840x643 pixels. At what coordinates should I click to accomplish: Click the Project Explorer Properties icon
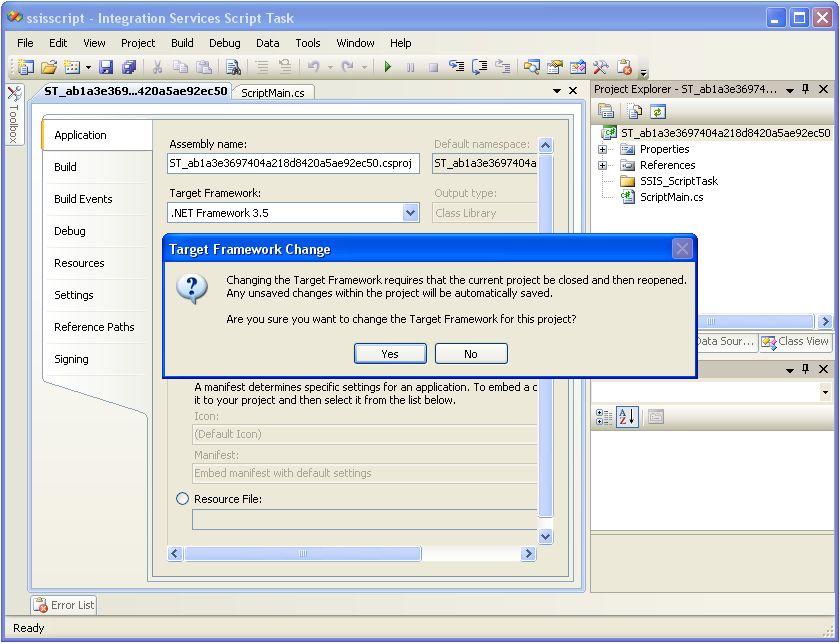coord(606,111)
